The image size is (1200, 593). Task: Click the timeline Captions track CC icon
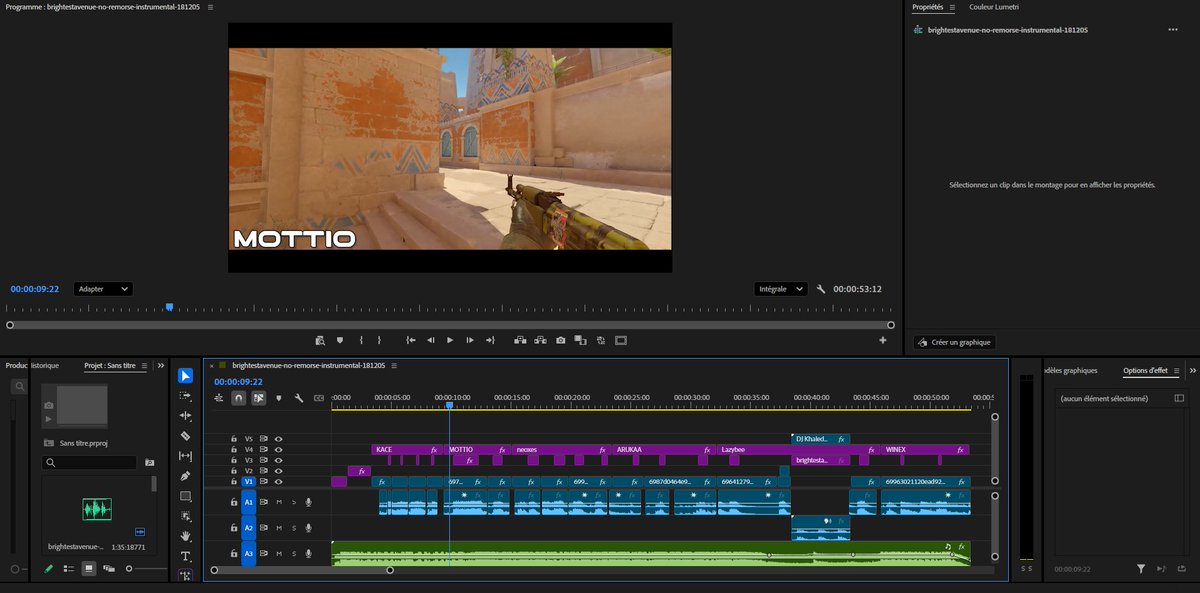click(x=319, y=398)
